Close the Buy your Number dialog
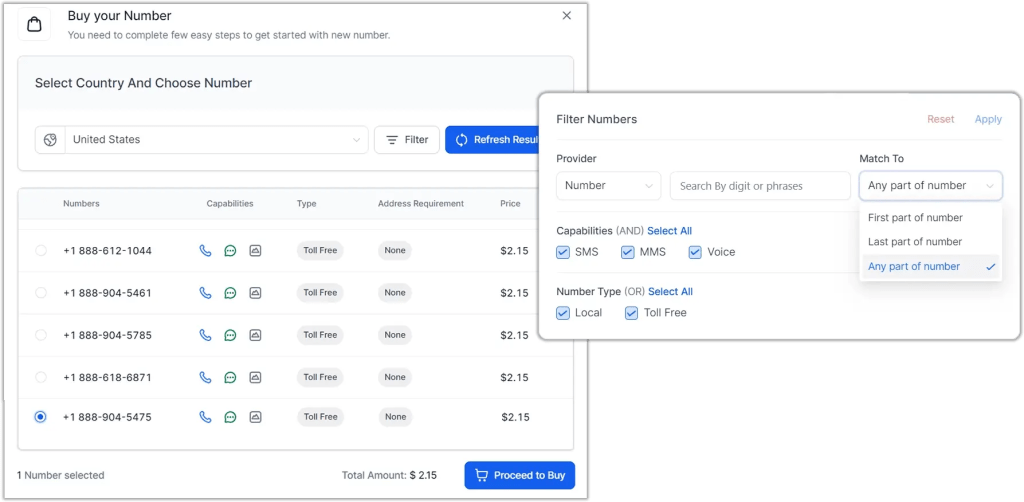 pyautogui.click(x=567, y=16)
